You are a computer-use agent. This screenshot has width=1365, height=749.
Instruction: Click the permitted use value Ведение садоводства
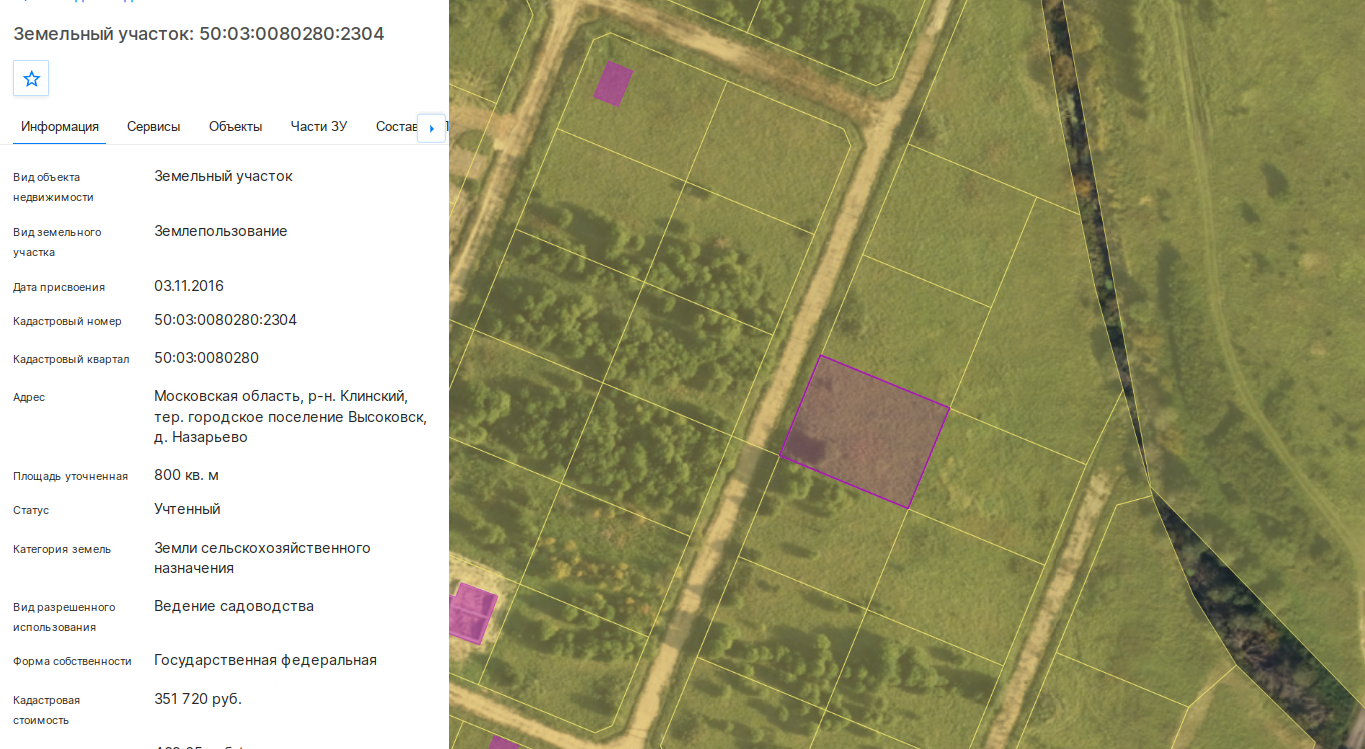pos(234,606)
